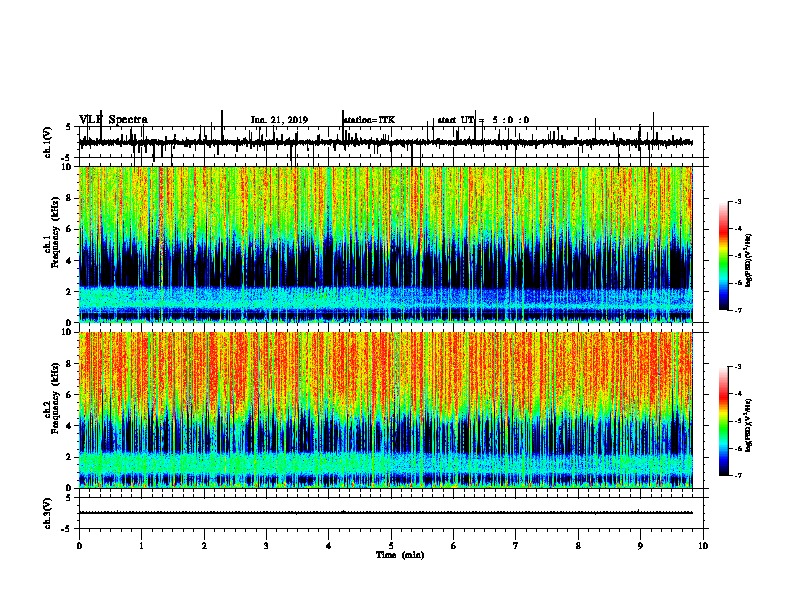
Task: Click the '10' tick at the time axis end
Action: pyautogui.click(x=703, y=546)
